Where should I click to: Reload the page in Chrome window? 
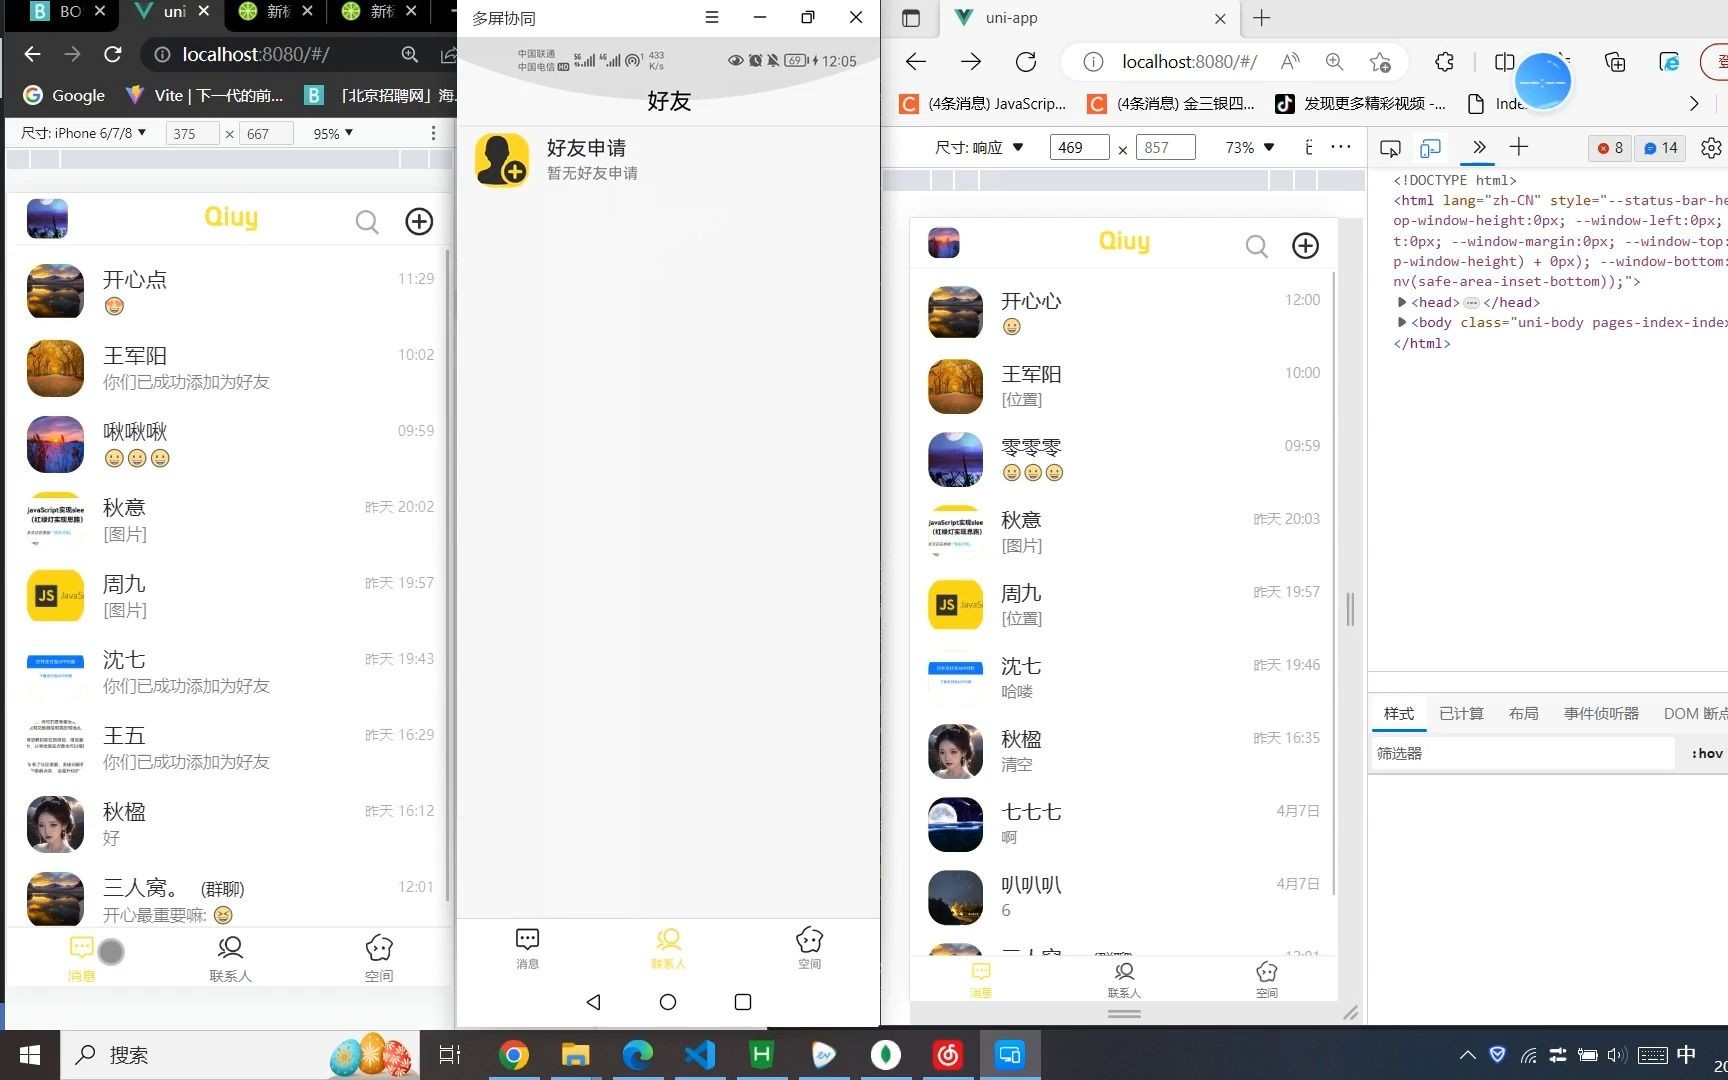113,54
